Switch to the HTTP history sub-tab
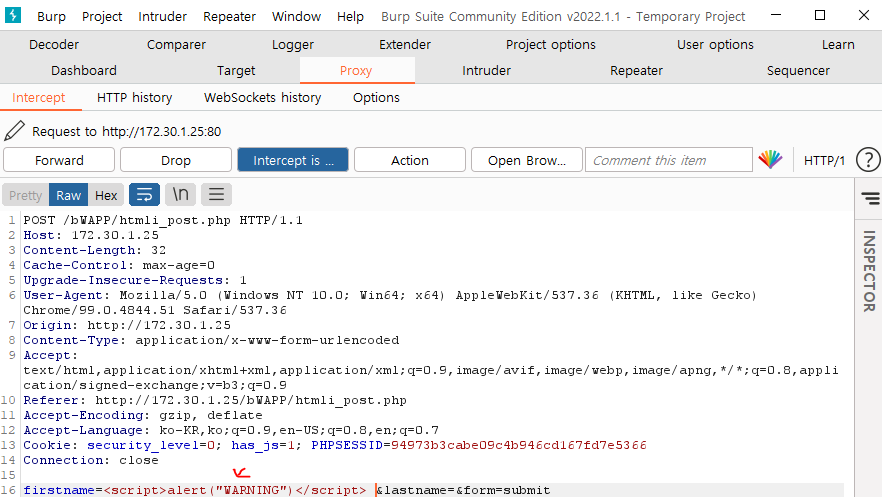Screen dimensions: 882x497 [x=134, y=97]
